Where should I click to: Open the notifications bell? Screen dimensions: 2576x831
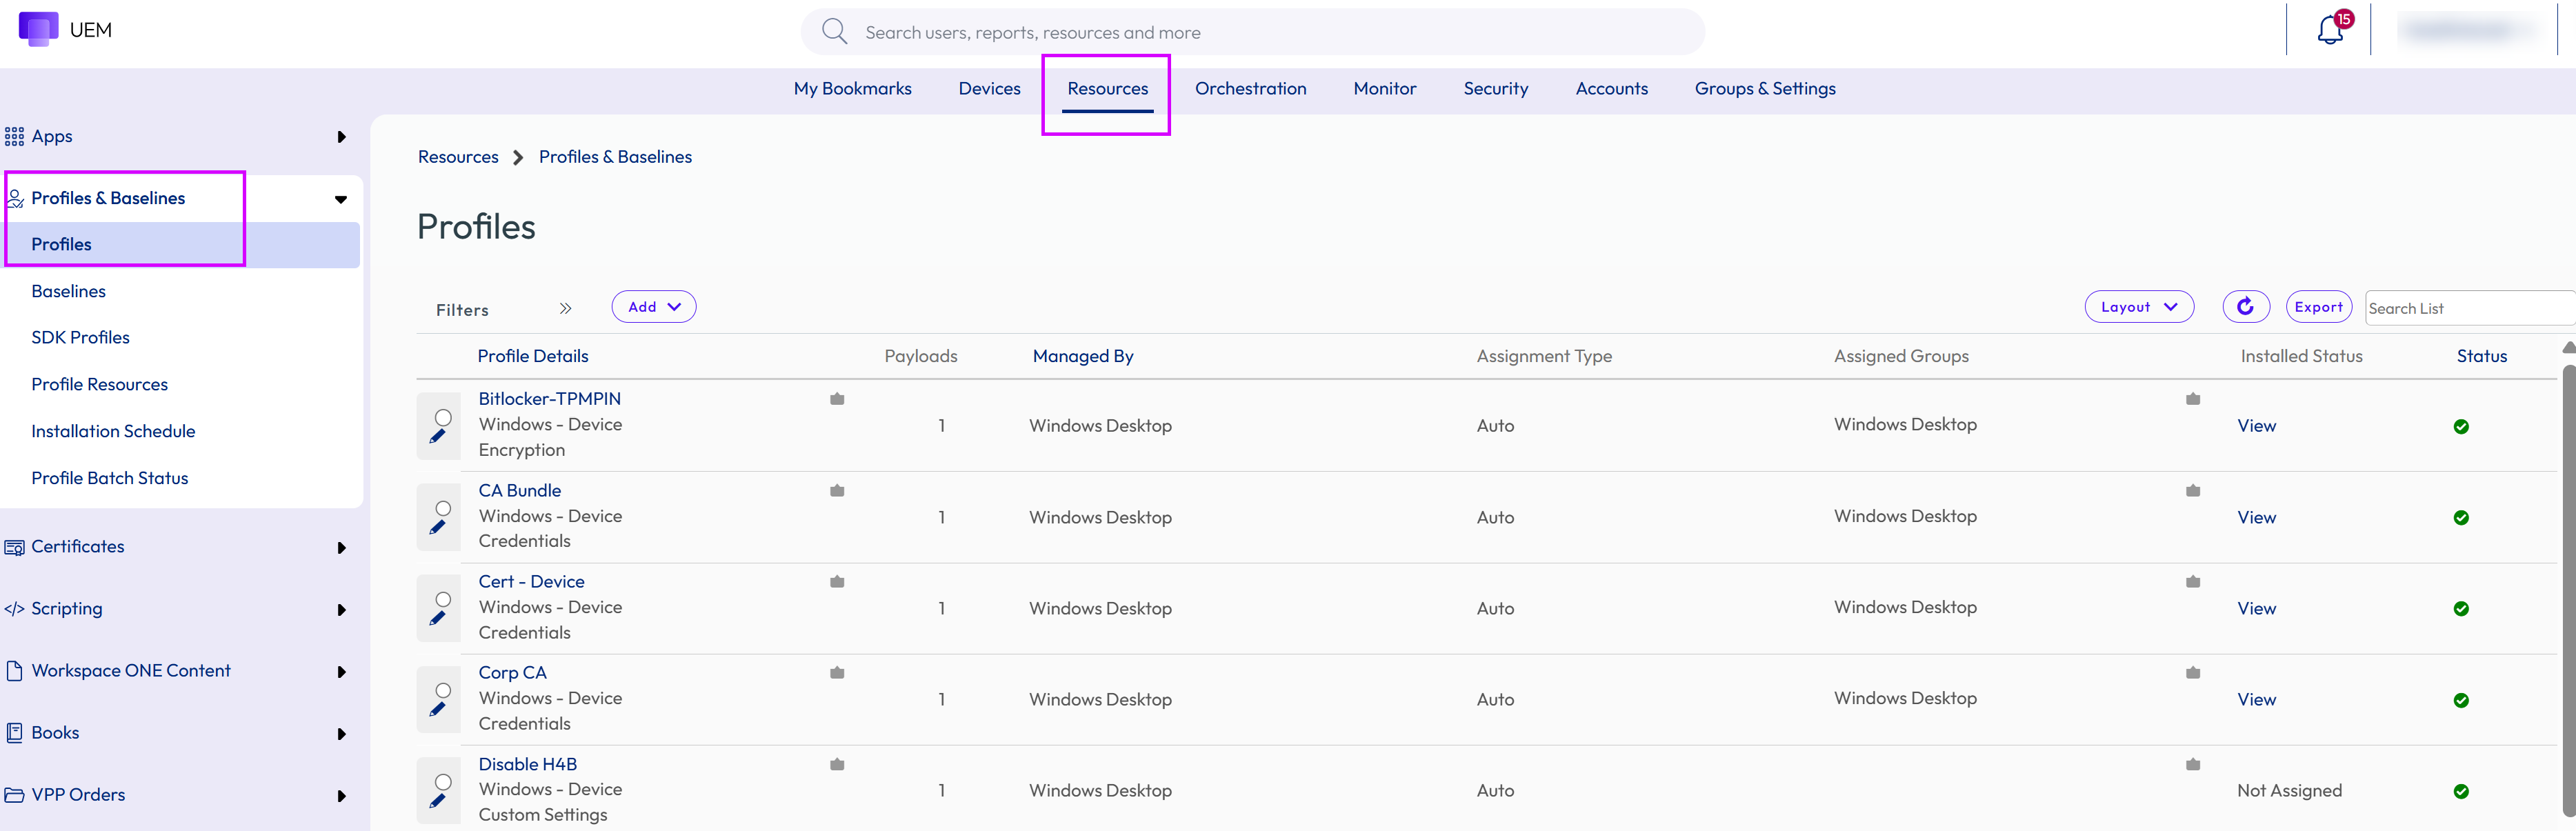(x=2329, y=30)
